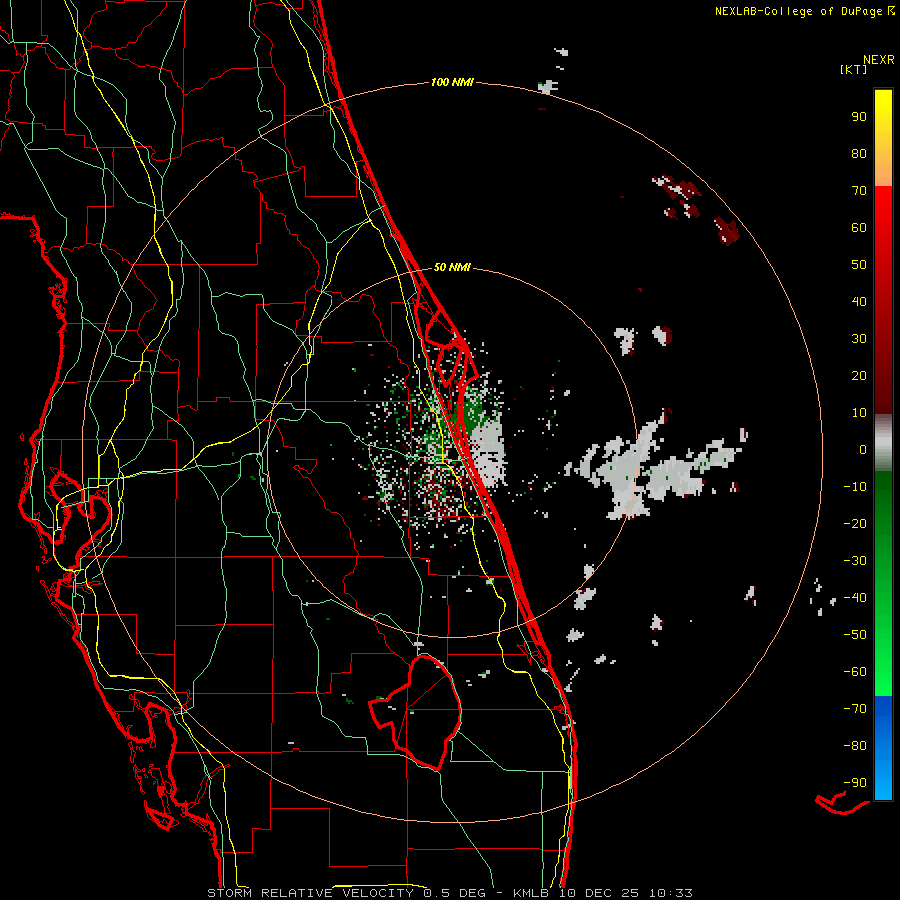Click the bright green segment of color bar
The height and width of the screenshot is (900, 900).
click(x=883, y=584)
